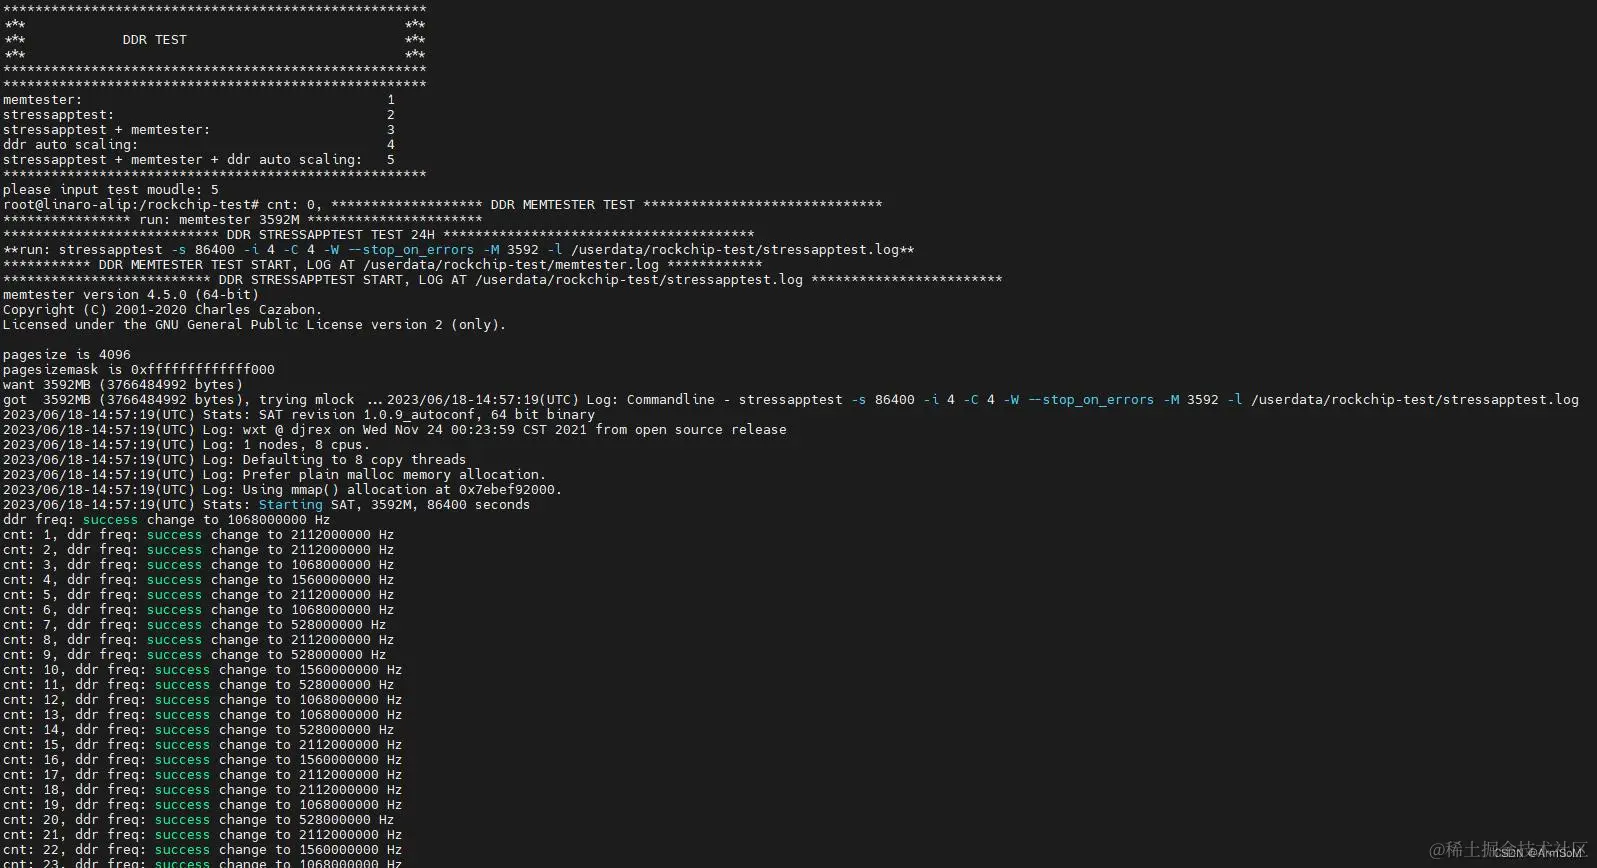Click the "cnt: 15, ddr freq" line
The width and height of the screenshot is (1597, 868).
tap(203, 745)
